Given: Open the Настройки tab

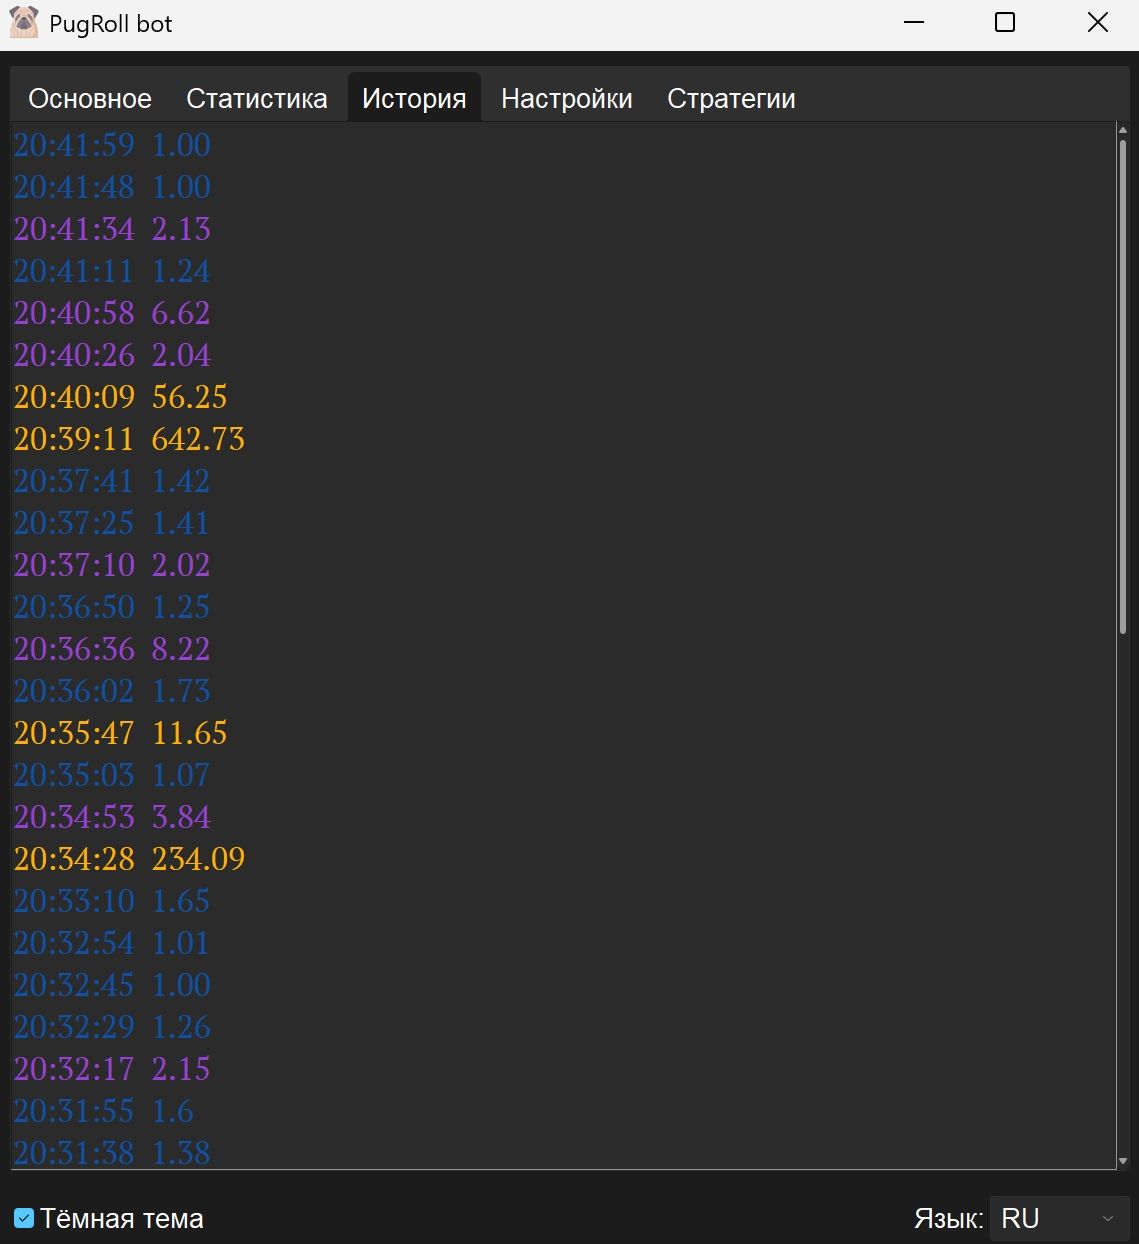Looking at the screenshot, I should click(x=567, y=98).
